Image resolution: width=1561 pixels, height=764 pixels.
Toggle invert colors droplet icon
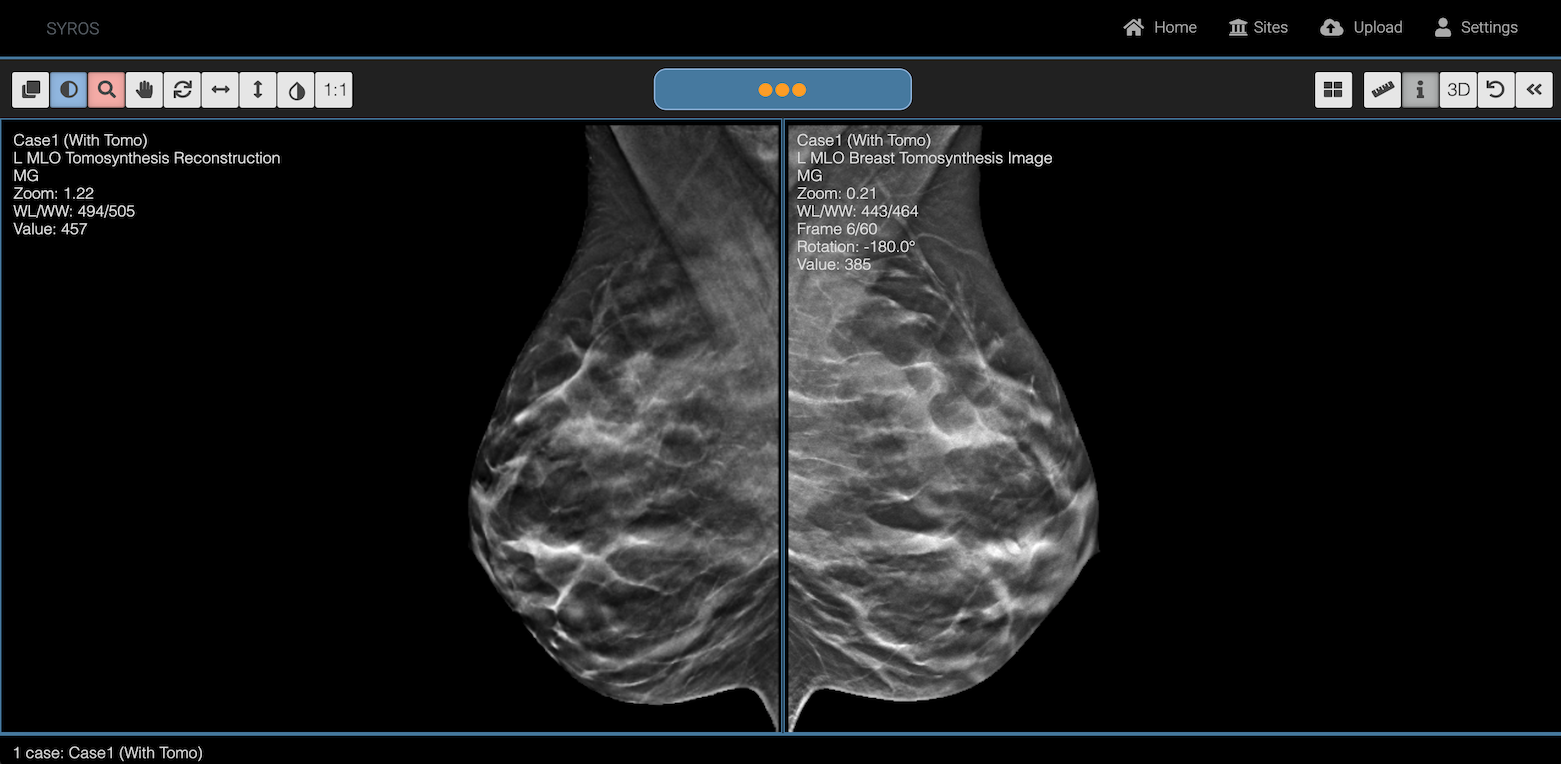(x=296, y=90)
